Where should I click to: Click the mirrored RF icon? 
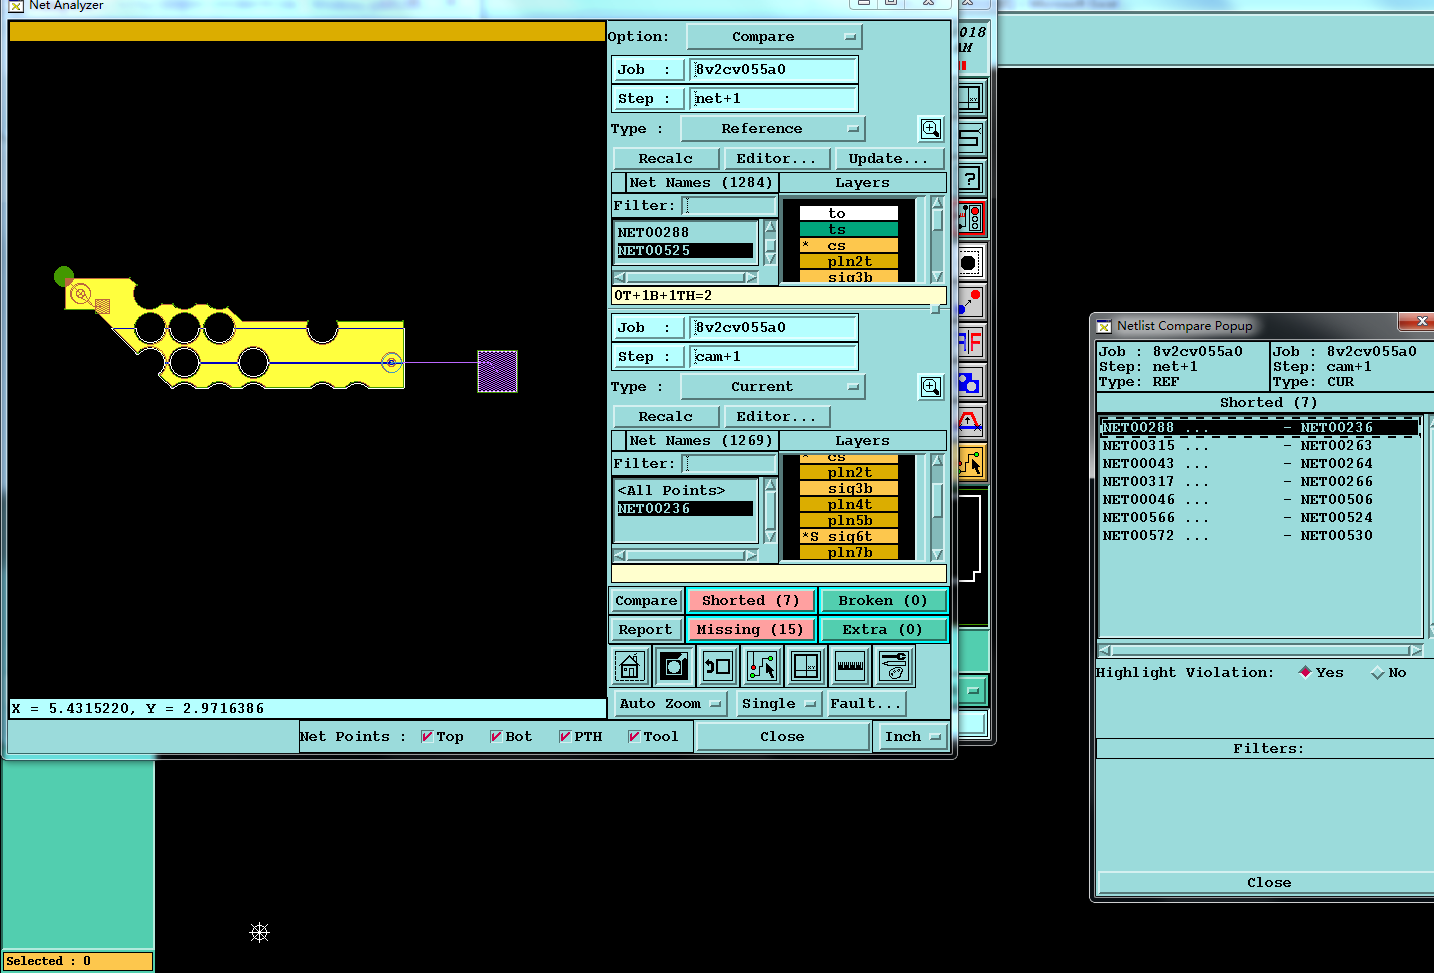pos(970,342)
